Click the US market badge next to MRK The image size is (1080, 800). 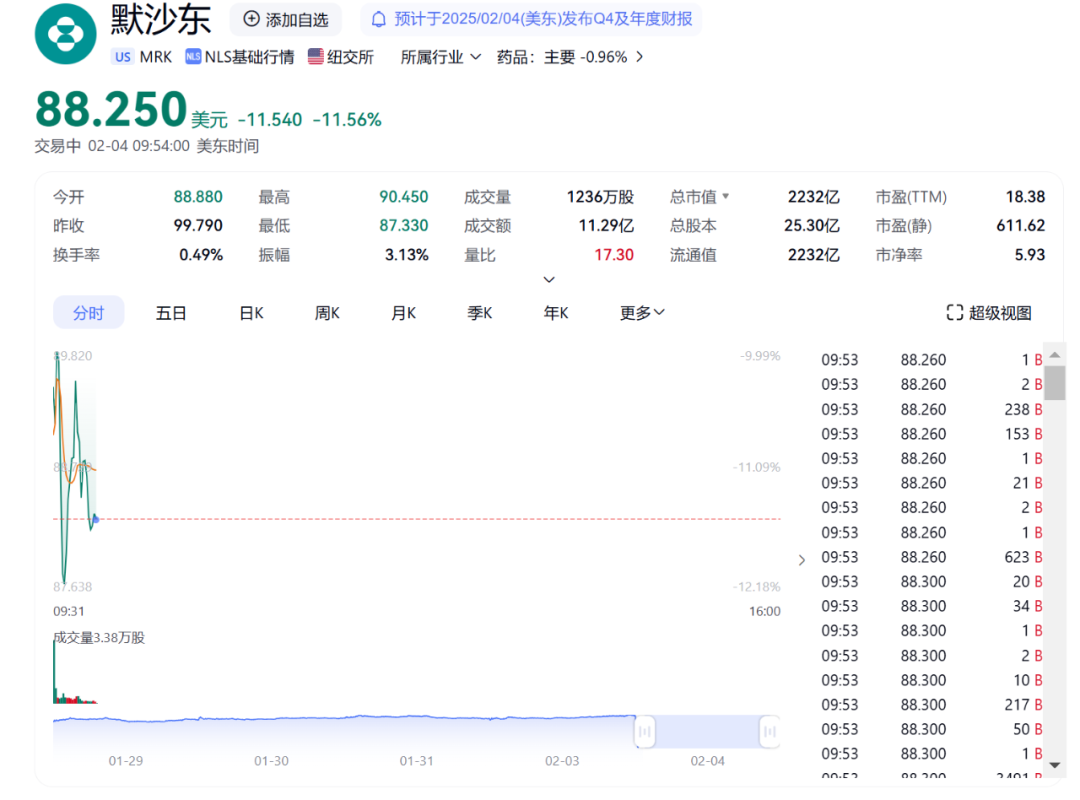pyautogui.click(x=123, y=57)
